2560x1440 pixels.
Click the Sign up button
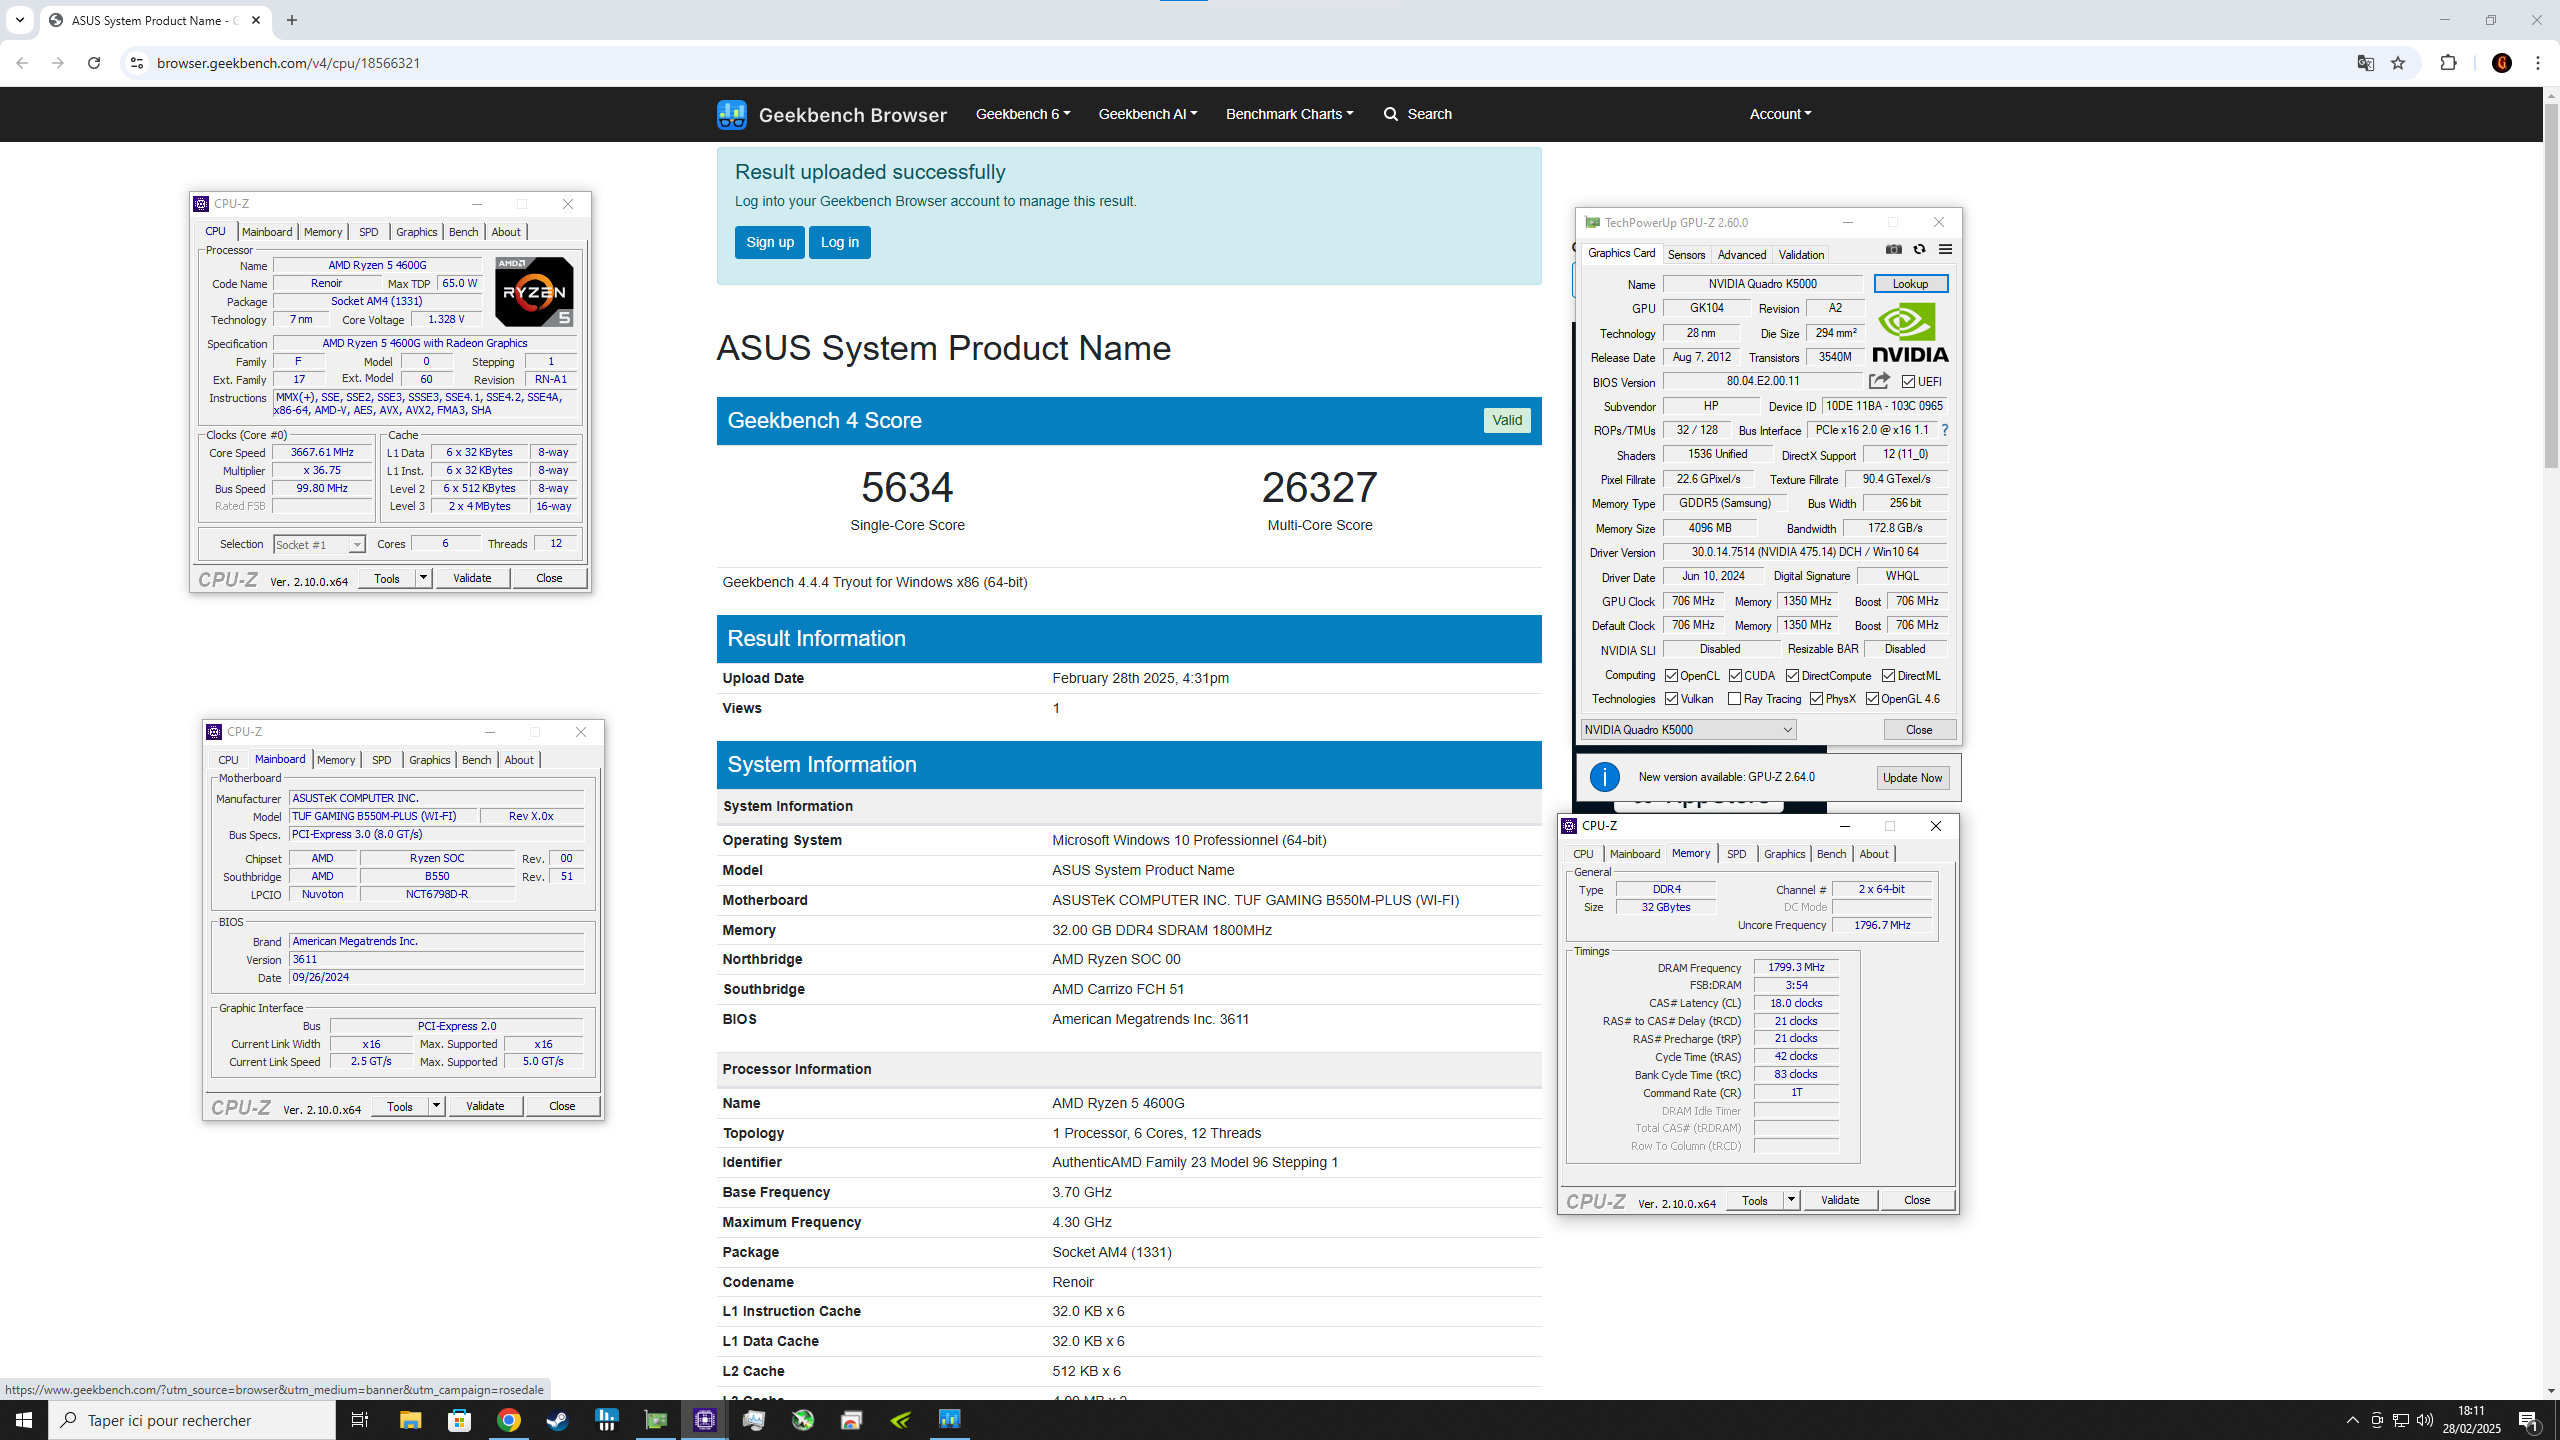(770, 242)
